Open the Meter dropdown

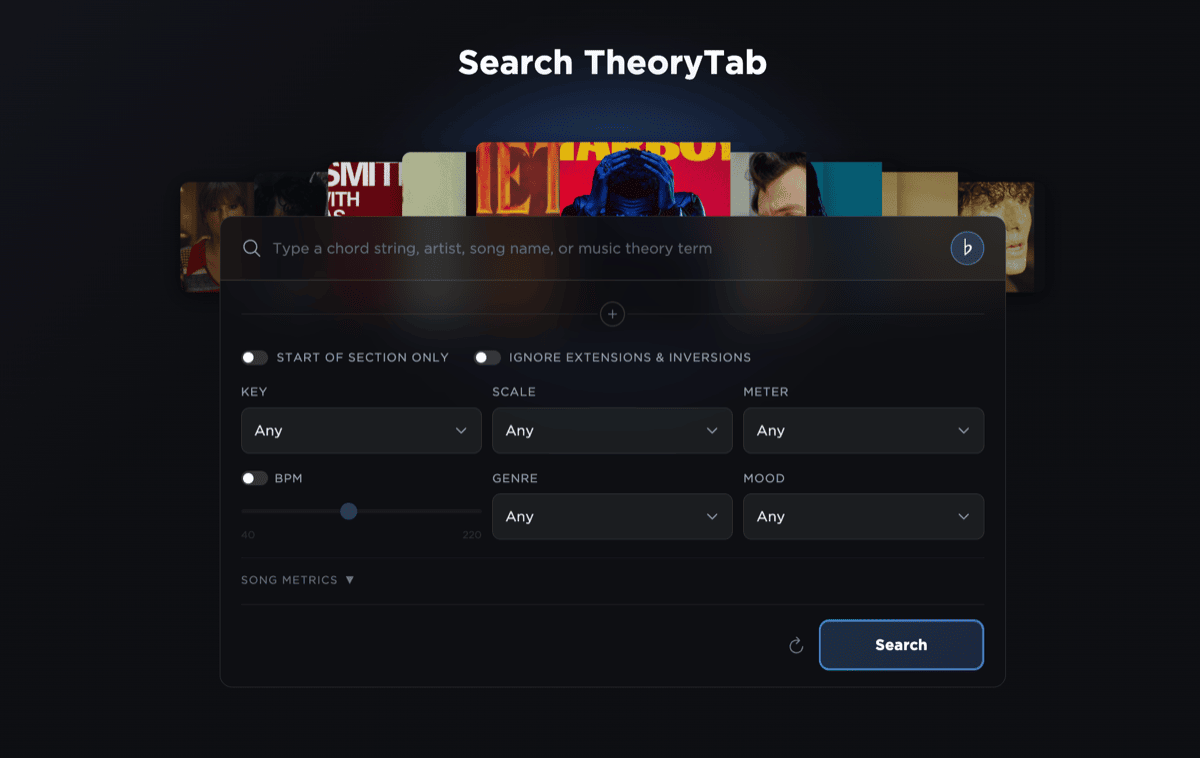click(863, 430)
